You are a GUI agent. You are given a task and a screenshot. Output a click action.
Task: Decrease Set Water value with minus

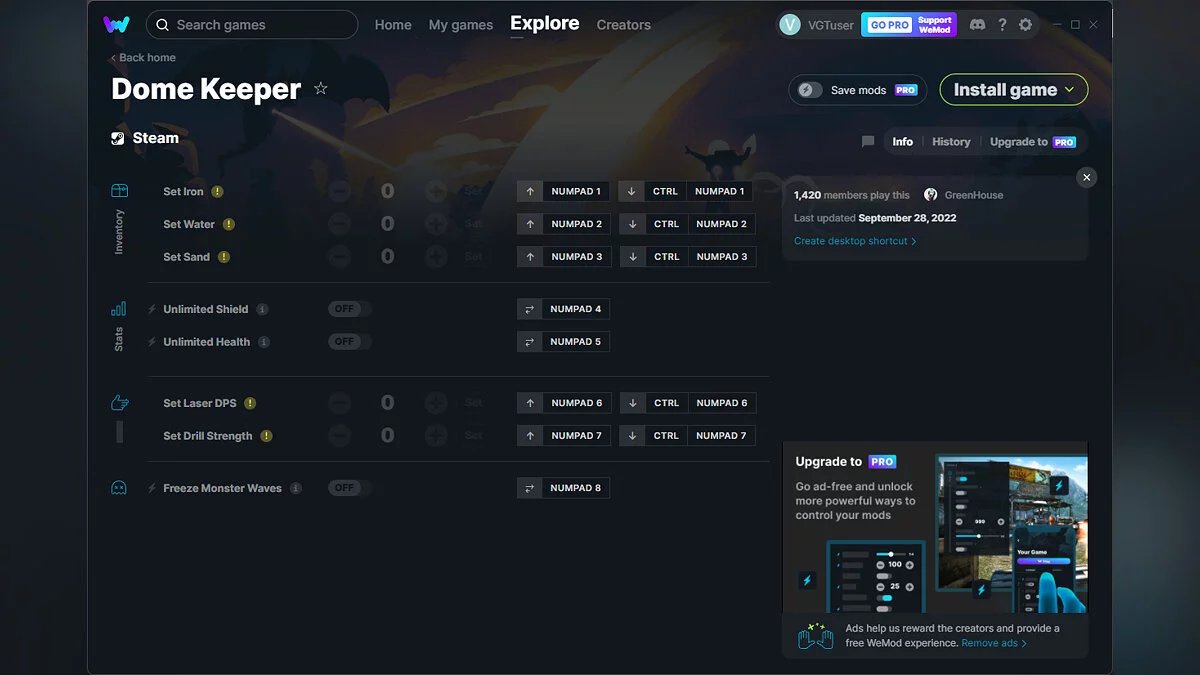point(339,224)
